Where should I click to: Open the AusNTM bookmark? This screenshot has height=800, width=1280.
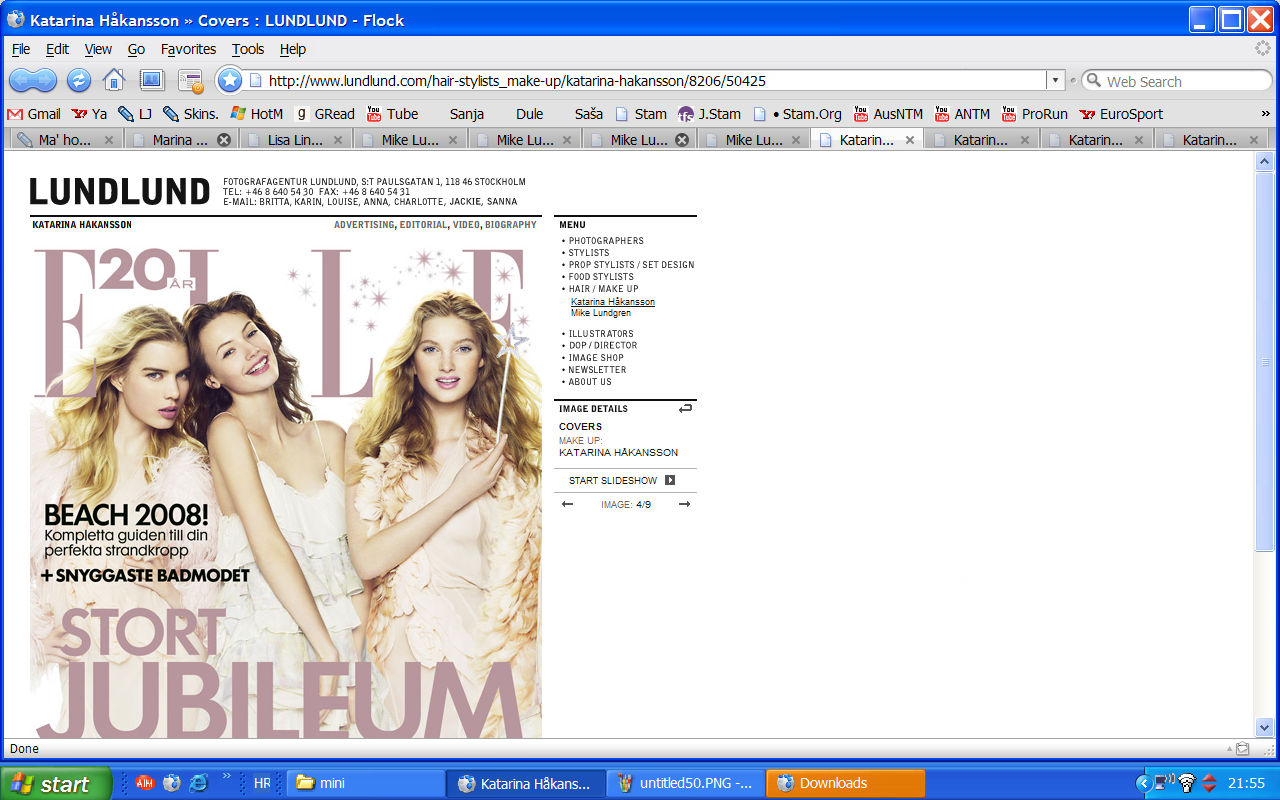click(889, 114)
